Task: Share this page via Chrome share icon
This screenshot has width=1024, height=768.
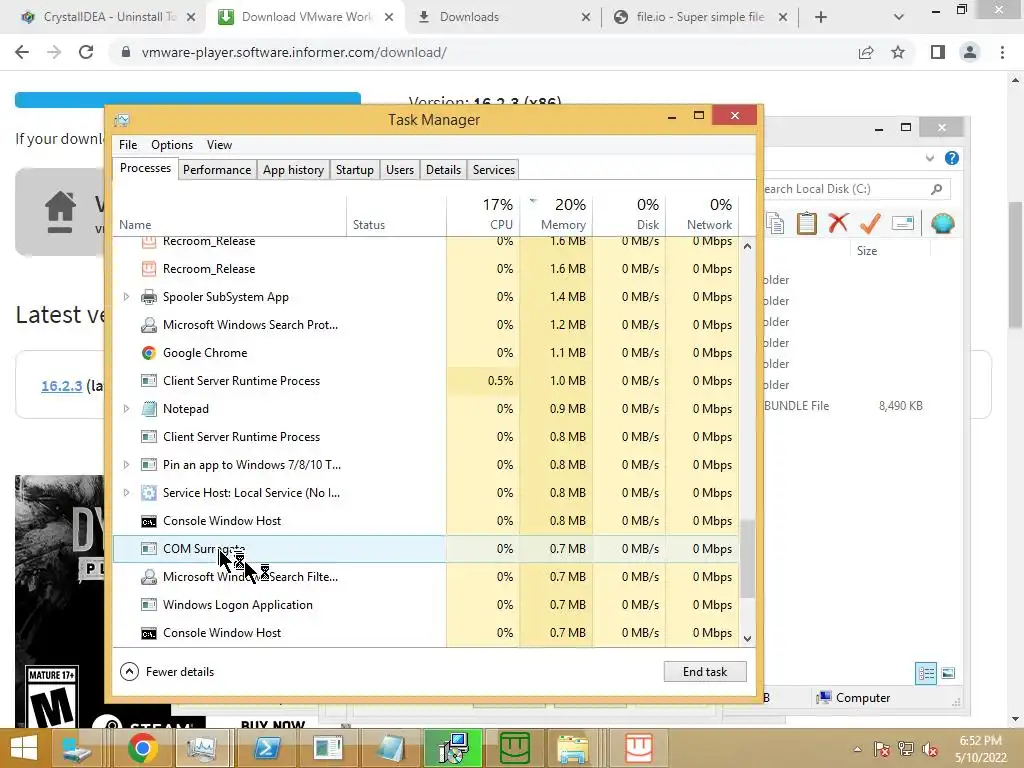Action: click(x=866, y=52)
